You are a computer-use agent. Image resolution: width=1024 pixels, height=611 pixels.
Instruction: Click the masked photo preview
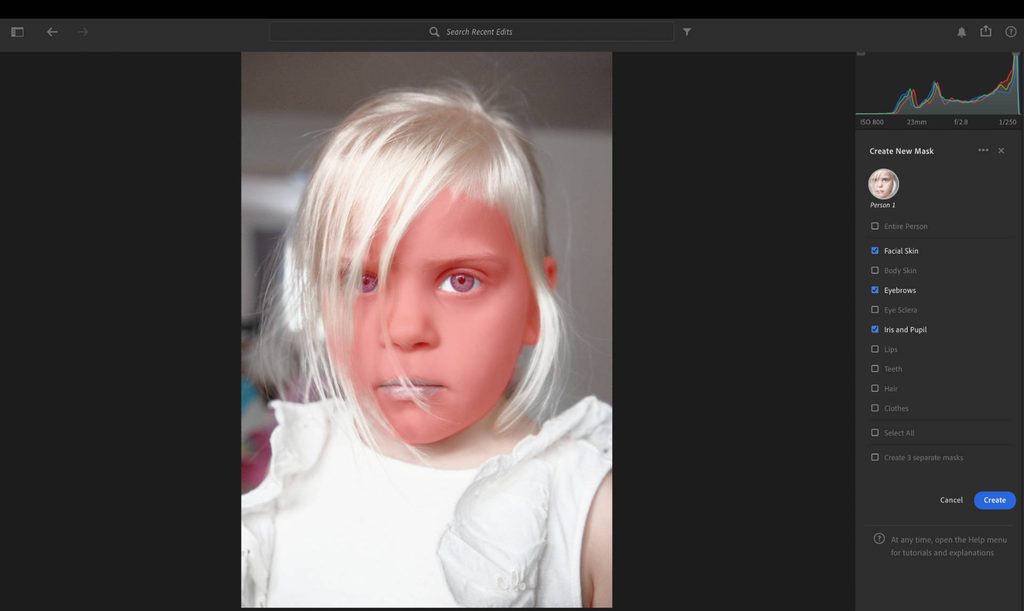pyautogui.click(x=426, y=330)
